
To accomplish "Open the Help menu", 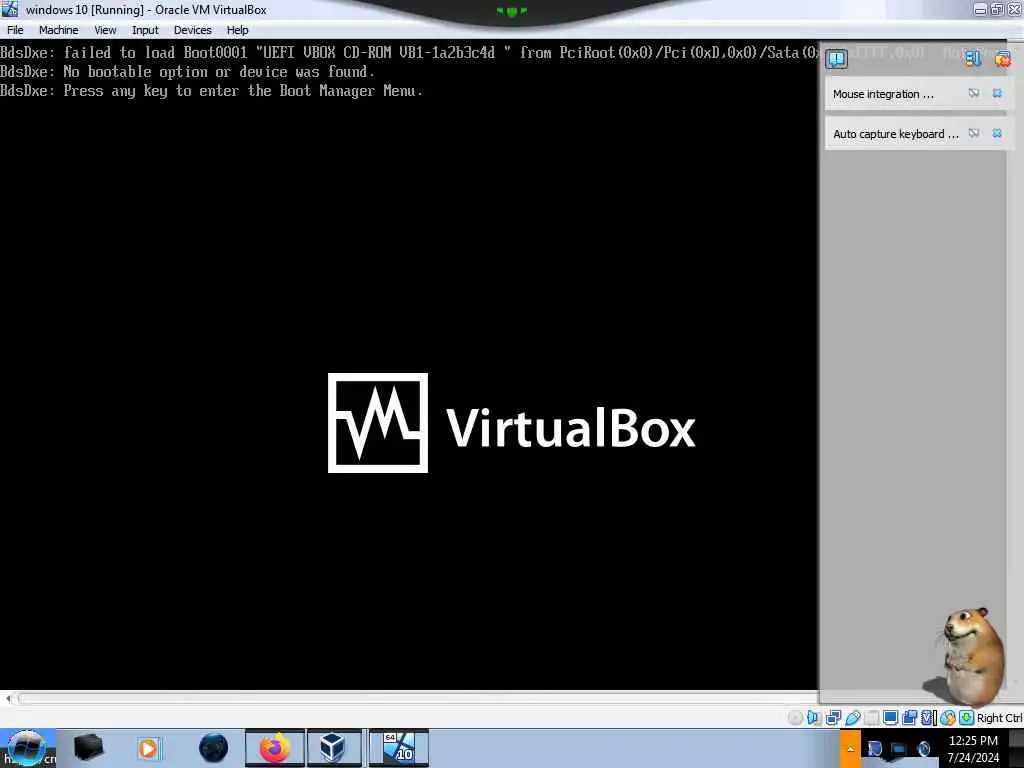I will pyautogui.click(x=237, y=30).
